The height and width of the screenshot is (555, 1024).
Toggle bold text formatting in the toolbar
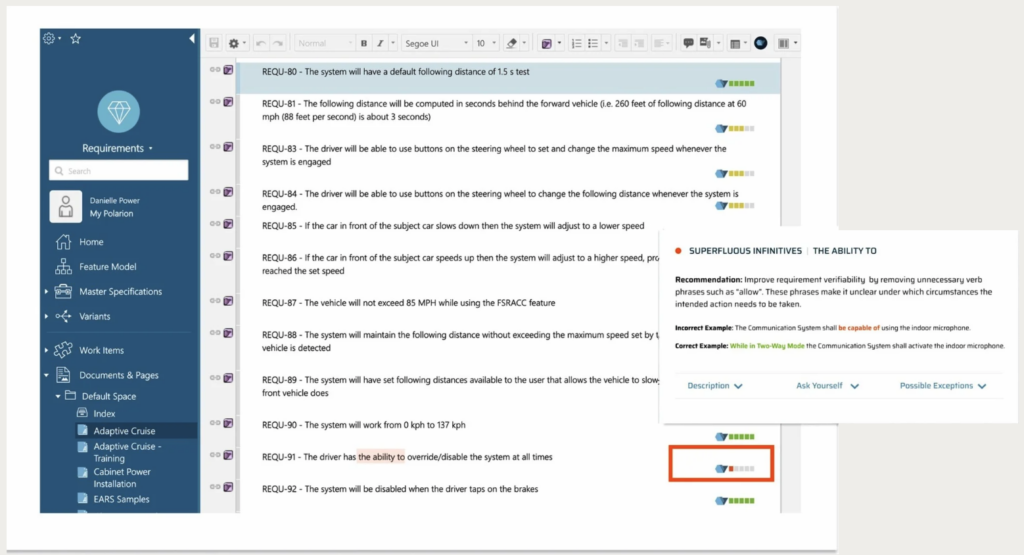pos(364,44)
